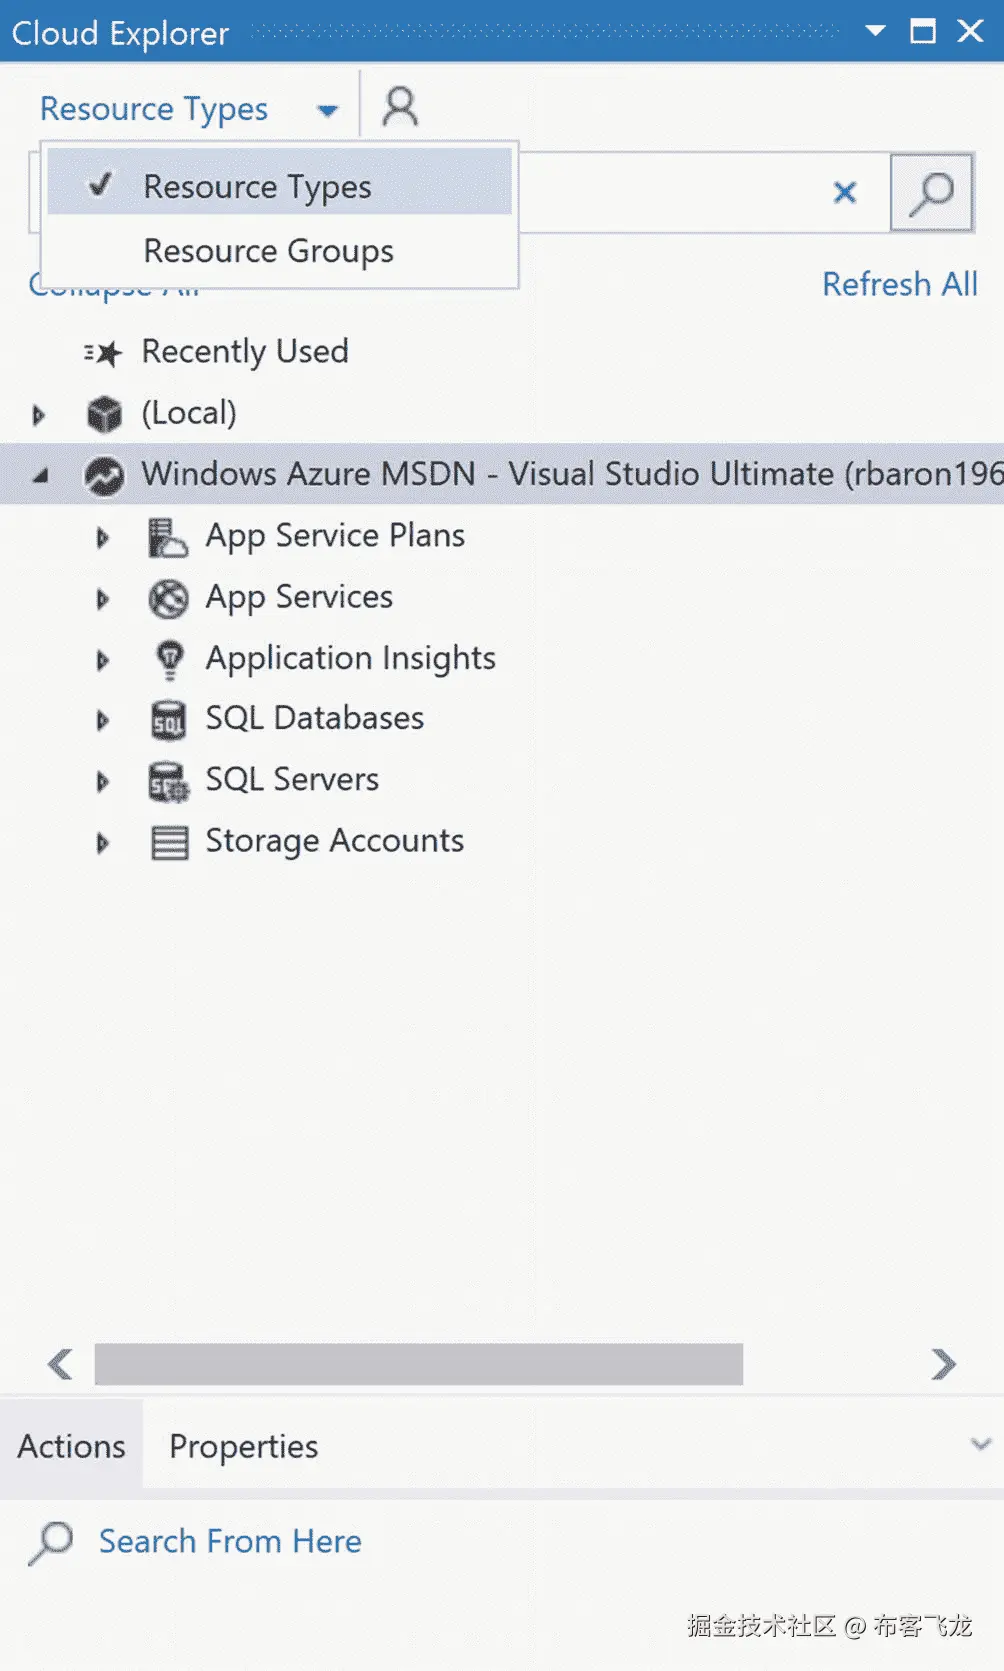Switch to the Actions tab
Screen dimensions: 1004x1671
pos(71,1446)
